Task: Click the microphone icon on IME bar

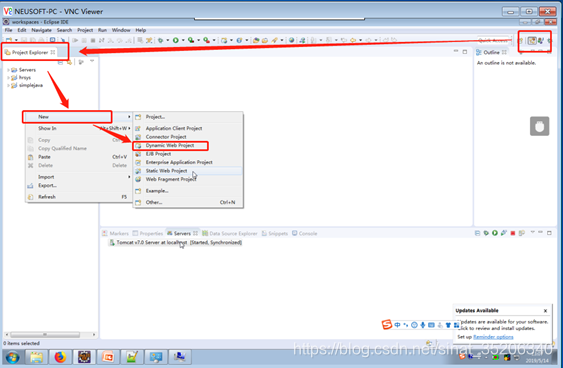Action: [x=423, y=325]
